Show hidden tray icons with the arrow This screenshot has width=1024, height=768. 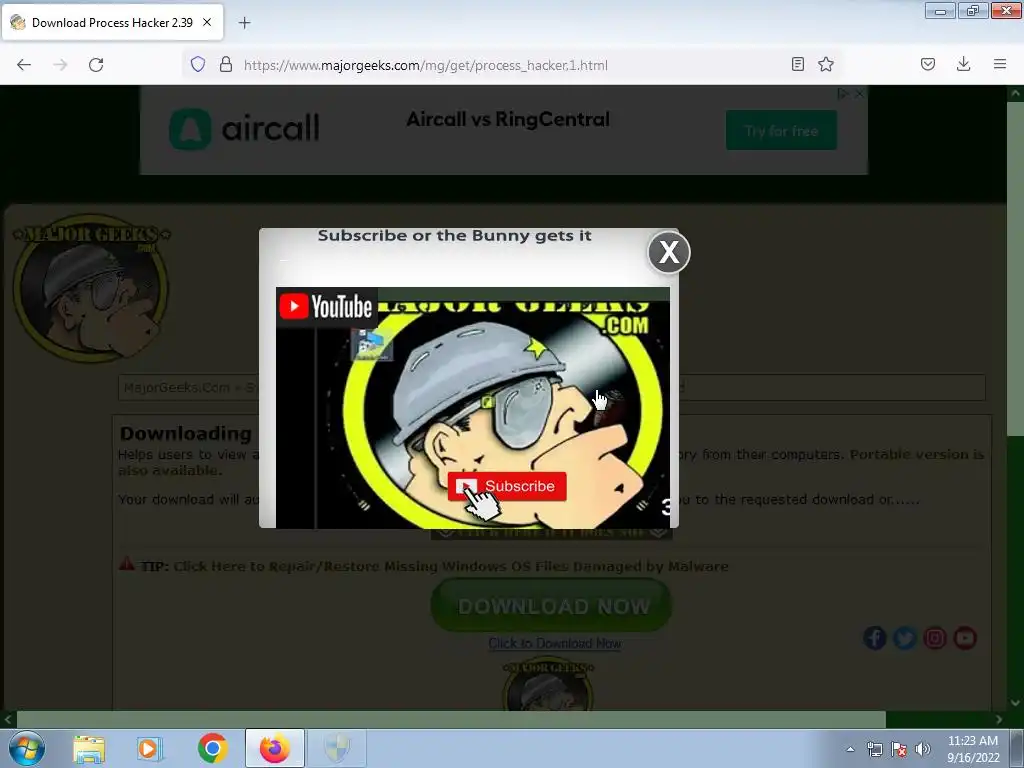point(850,749)
